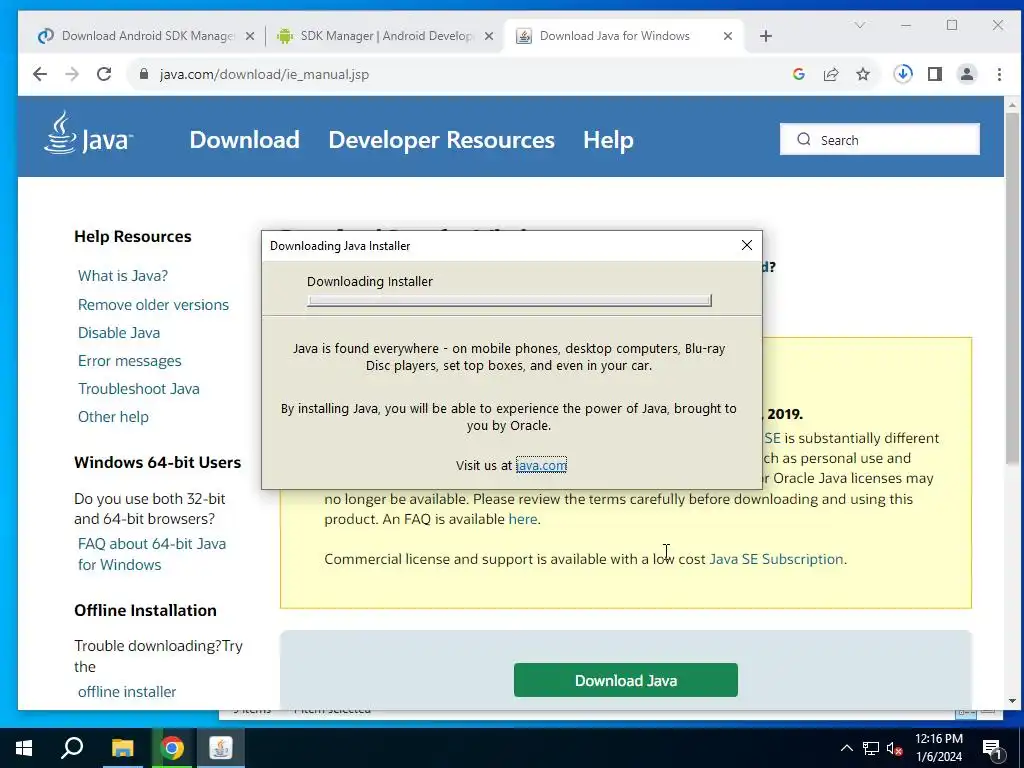Open the tab search dropdown chevron
1024x768 pixels.
[x=860, y=25]
